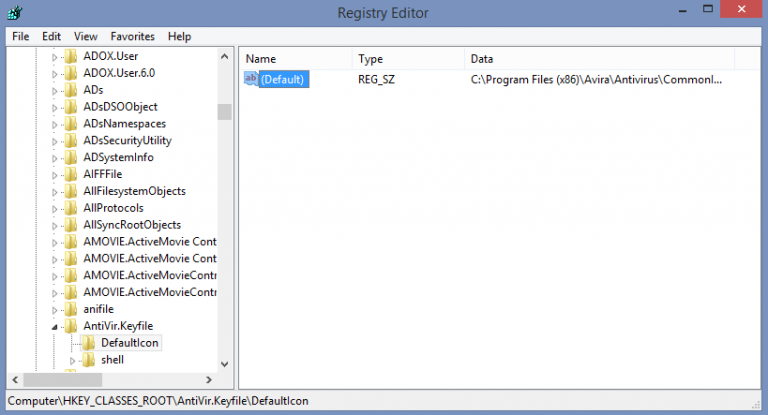The width and height of the screenshot is (768, 415).
Task: Click the AllProtocols folder icon
Action: click(x=71, y=208)
